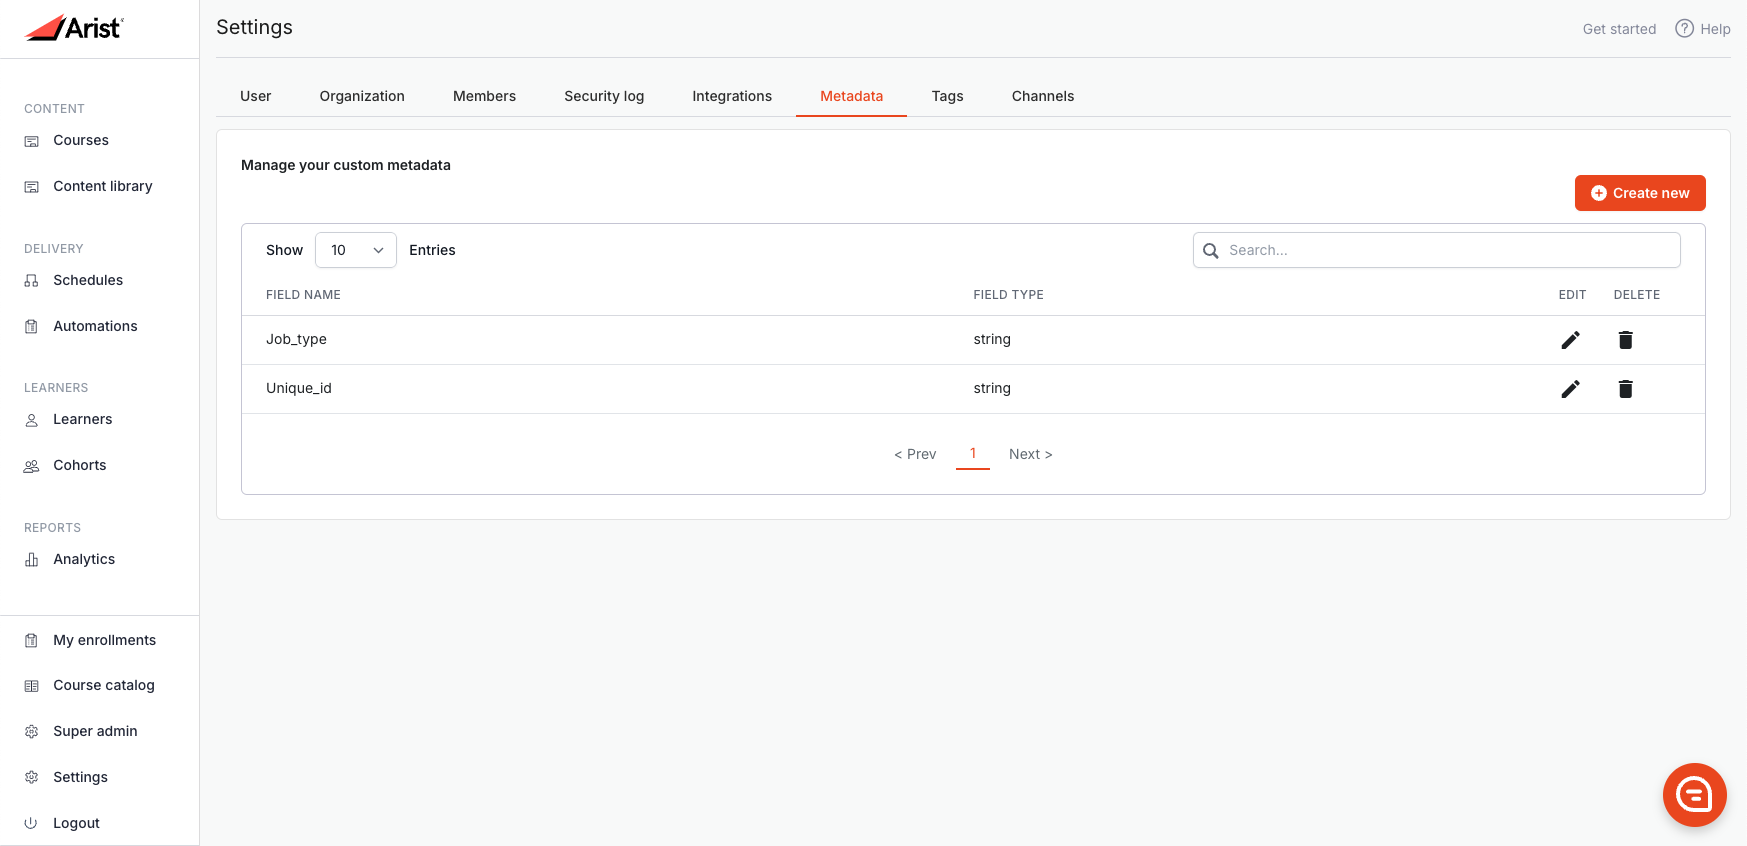The image size is (1747, 846).
Task: Open the chat support widget
Action: pyautogui.click(x=1695, y=795)
